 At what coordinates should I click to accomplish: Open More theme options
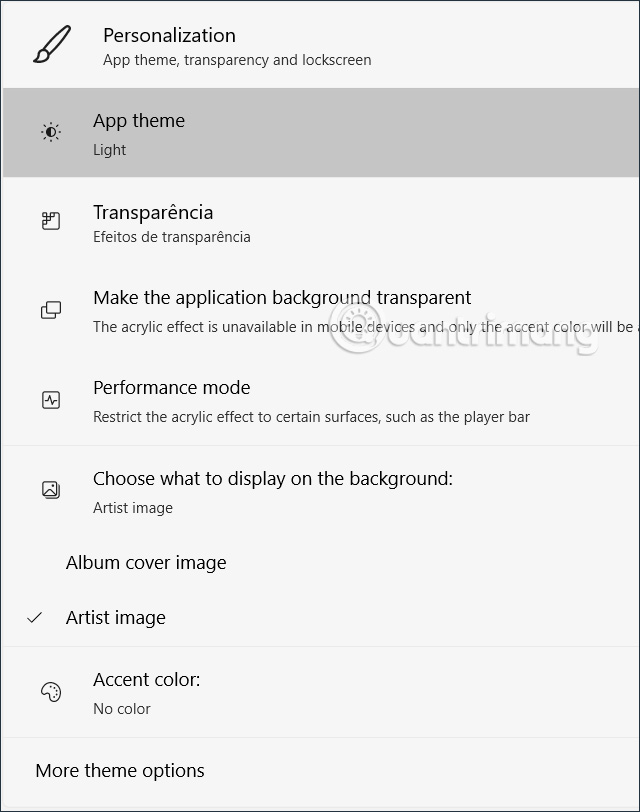tap(120, 771)
